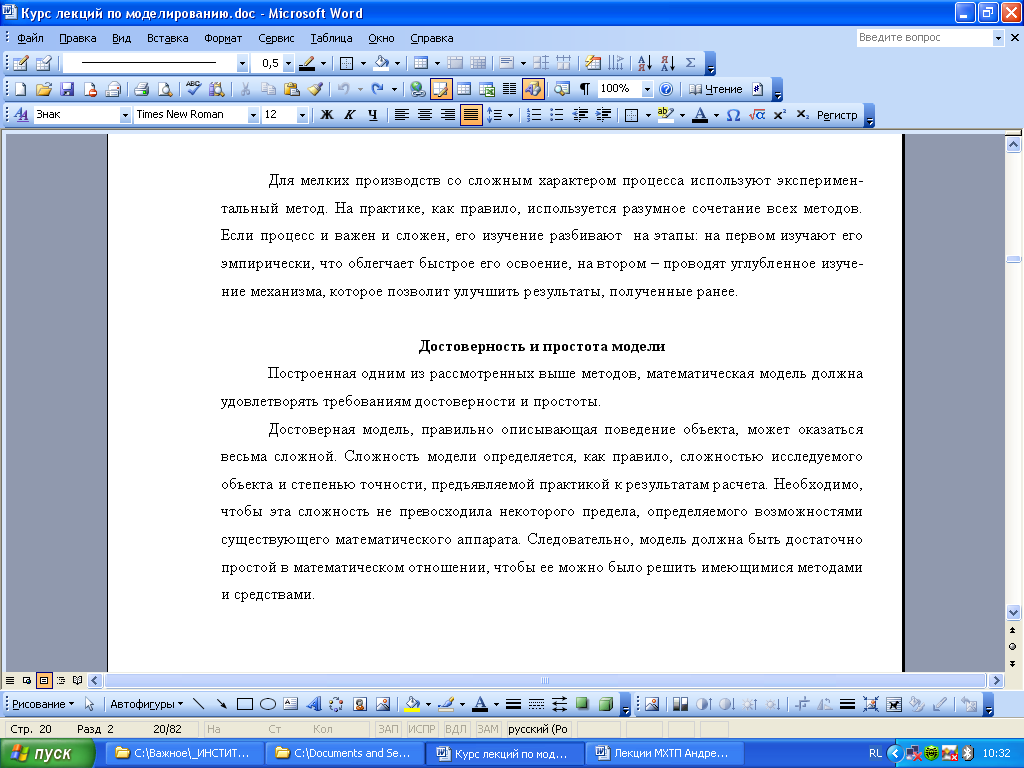Align text to the right

point(447,115)
